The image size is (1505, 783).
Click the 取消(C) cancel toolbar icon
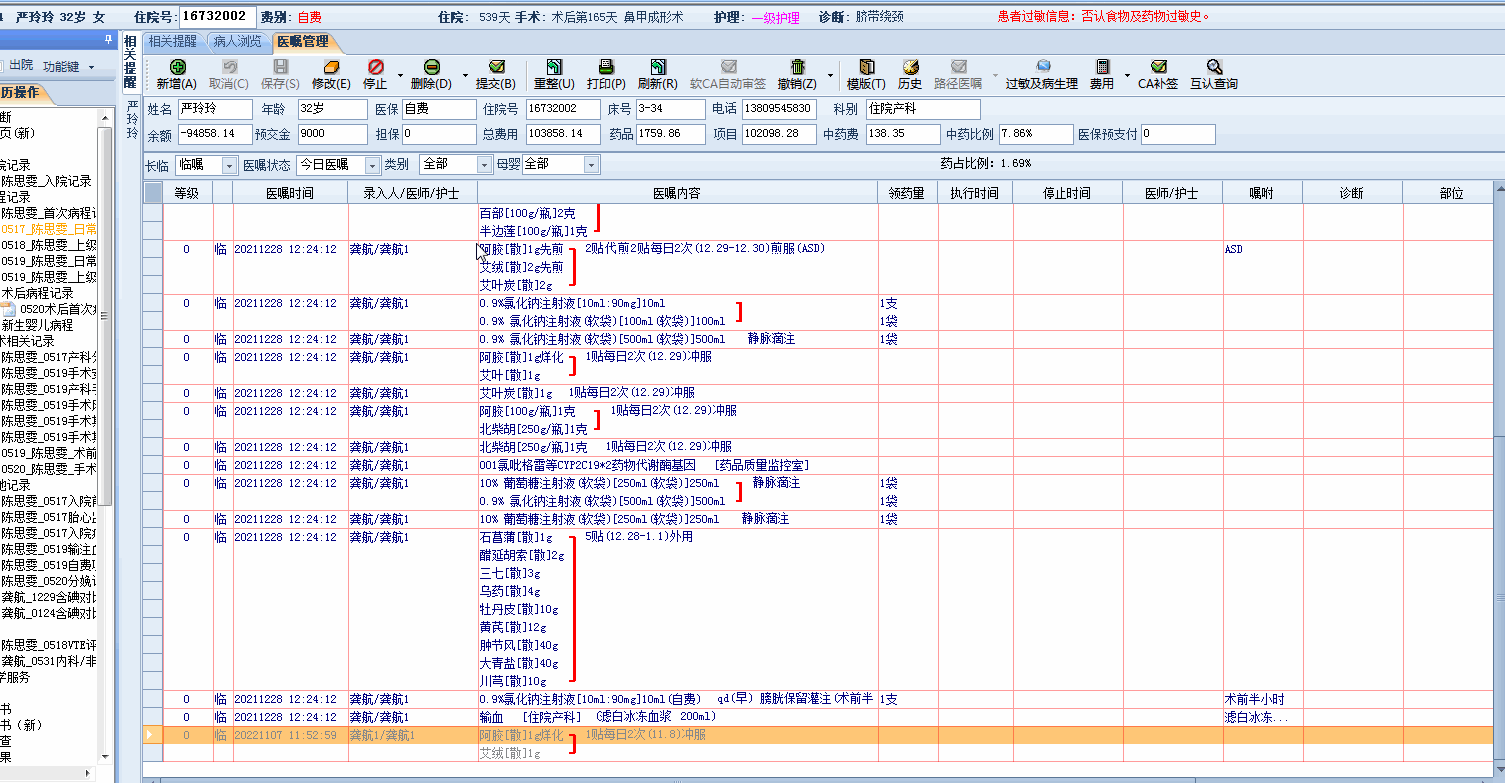[229, 67]
